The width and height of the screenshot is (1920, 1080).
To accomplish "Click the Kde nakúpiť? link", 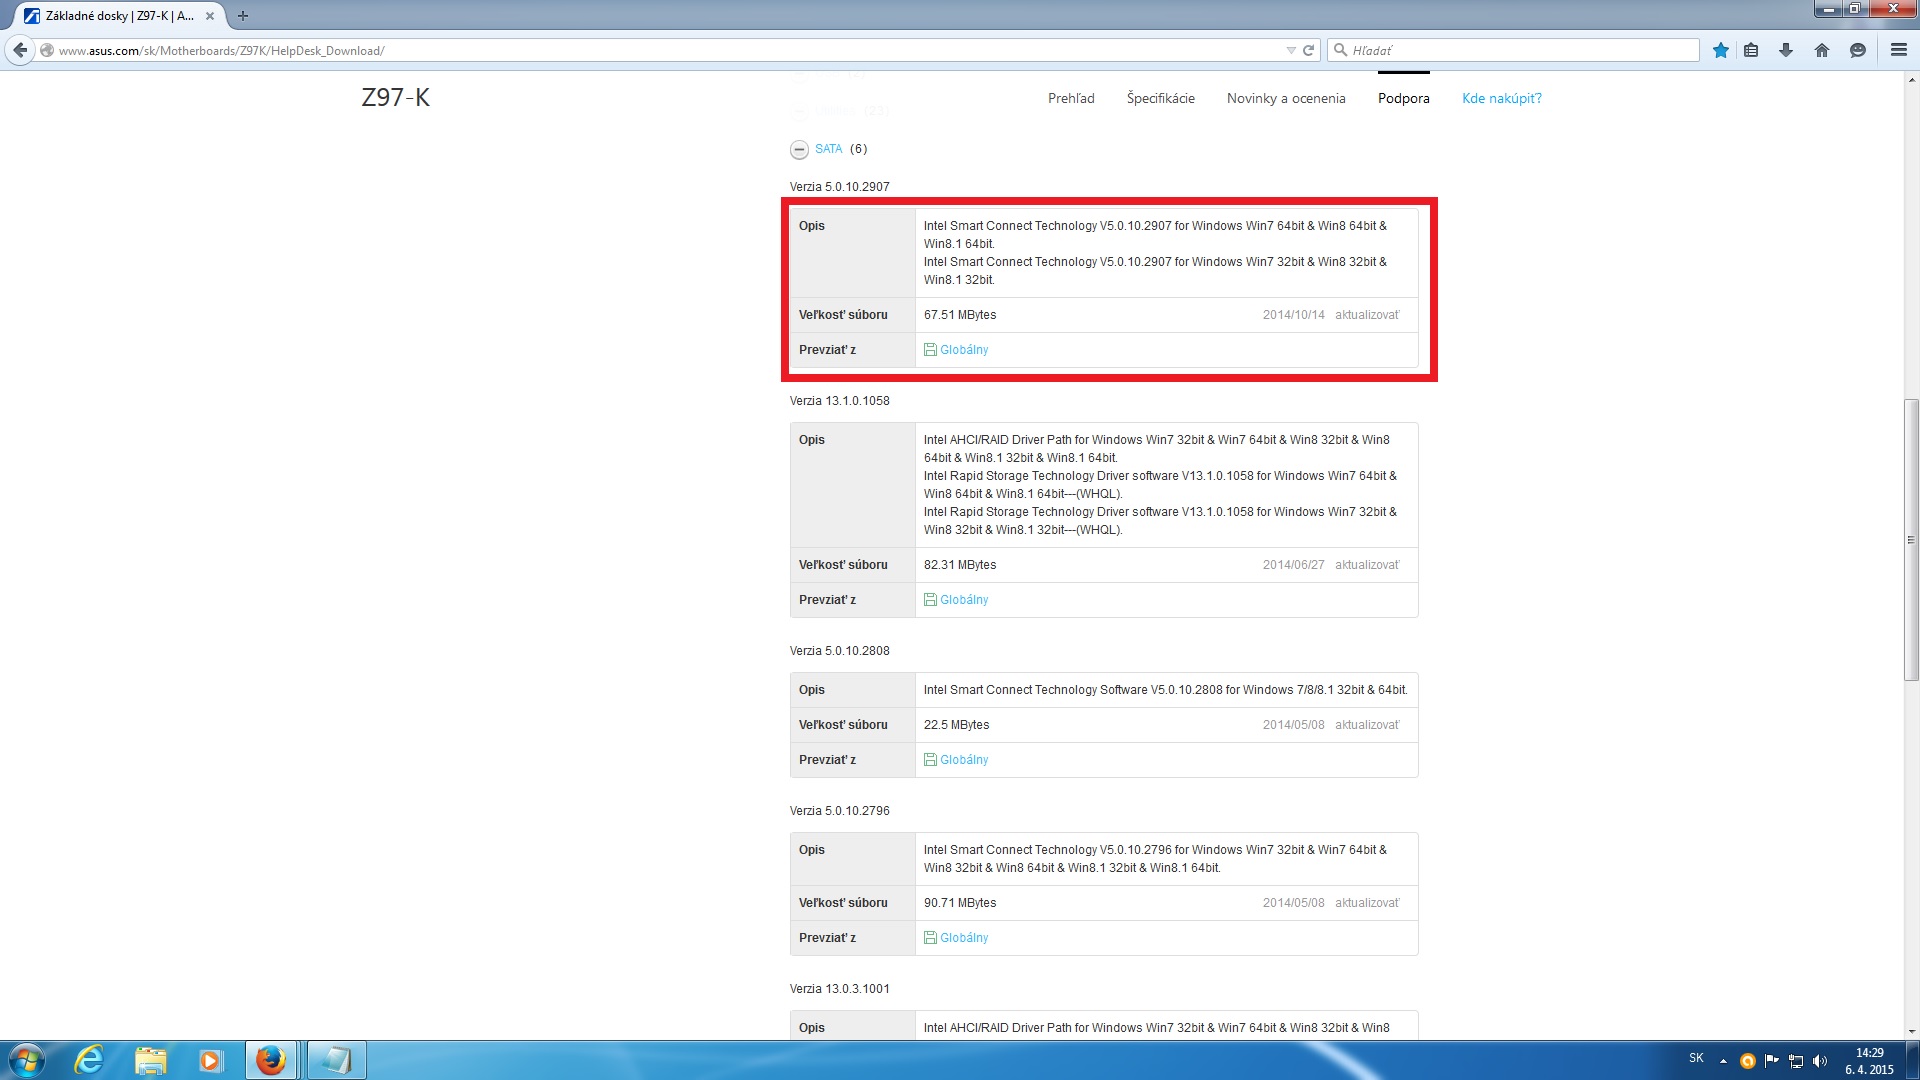I will coord(1501,98).
